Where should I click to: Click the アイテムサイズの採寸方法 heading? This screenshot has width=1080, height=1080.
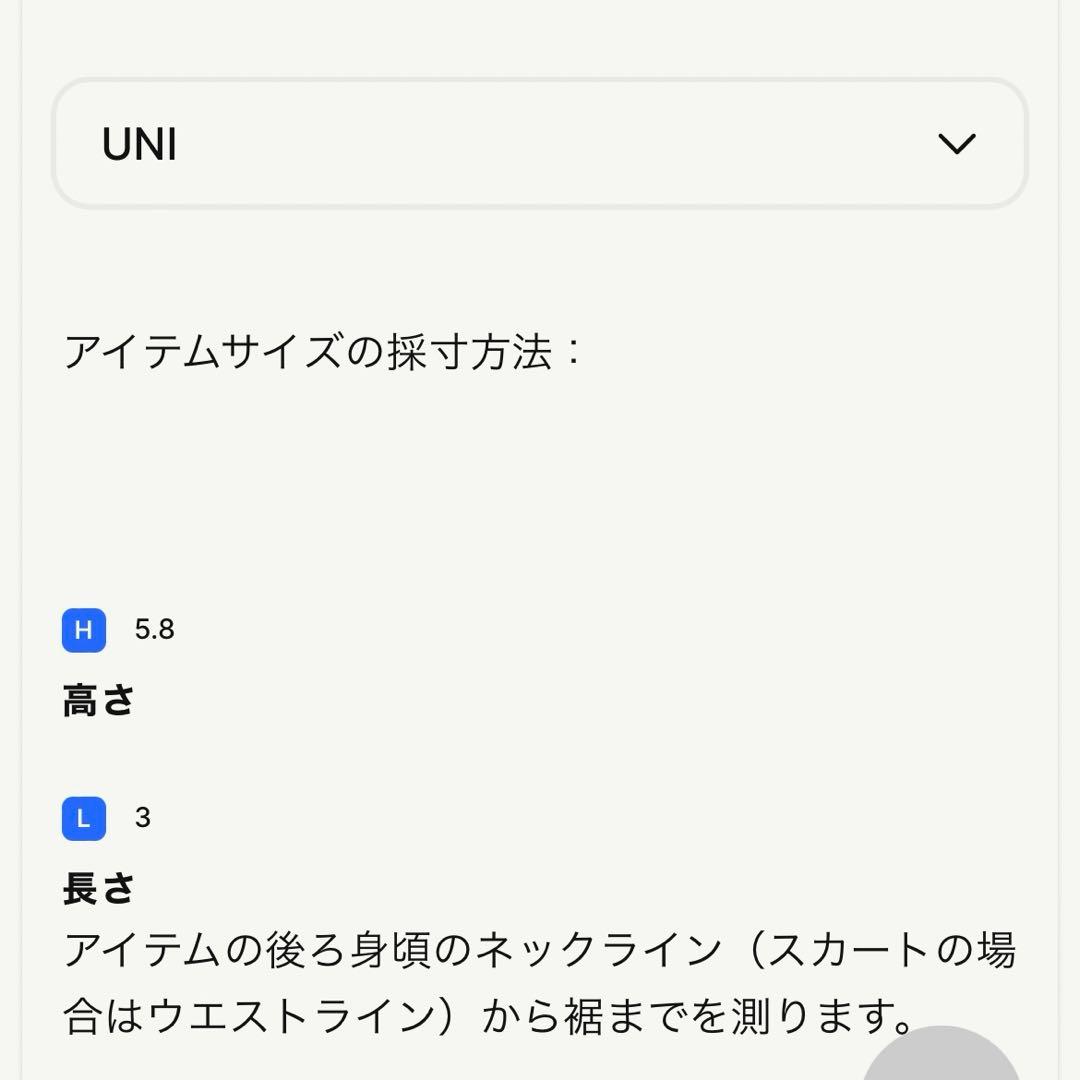point(310,353)
